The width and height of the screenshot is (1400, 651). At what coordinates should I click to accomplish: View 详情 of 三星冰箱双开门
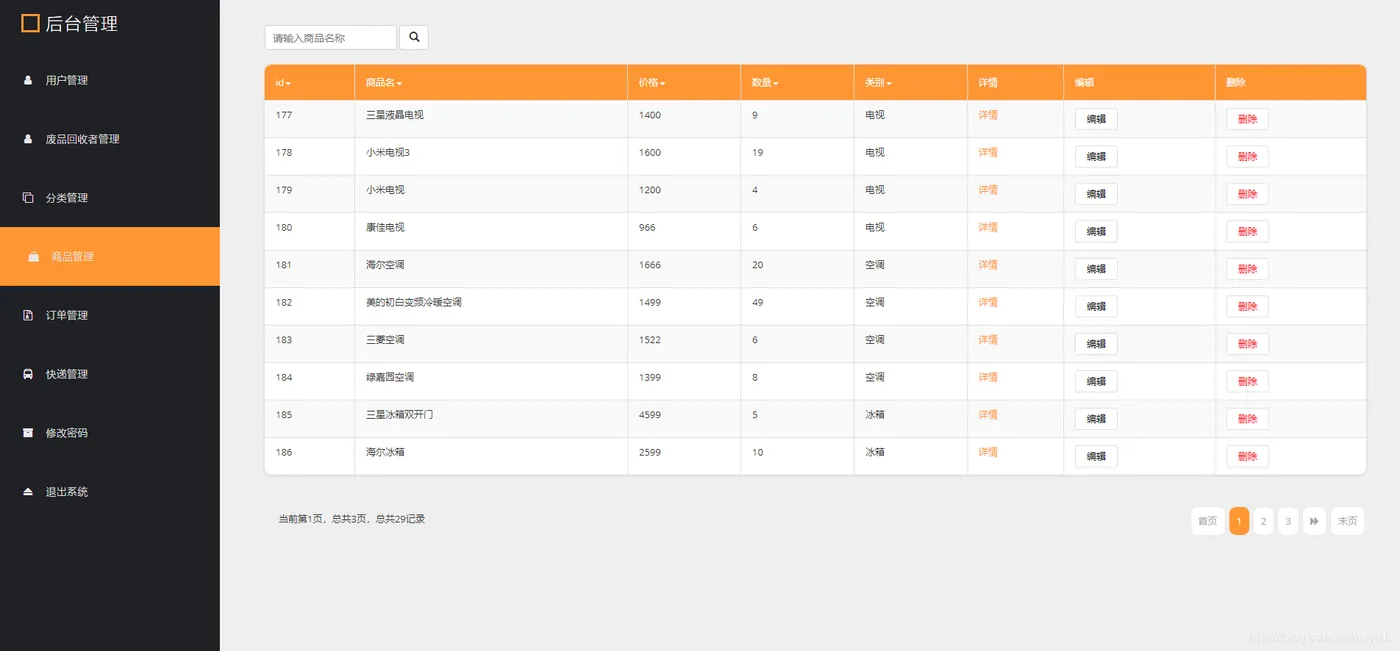(x=988, y=415)
